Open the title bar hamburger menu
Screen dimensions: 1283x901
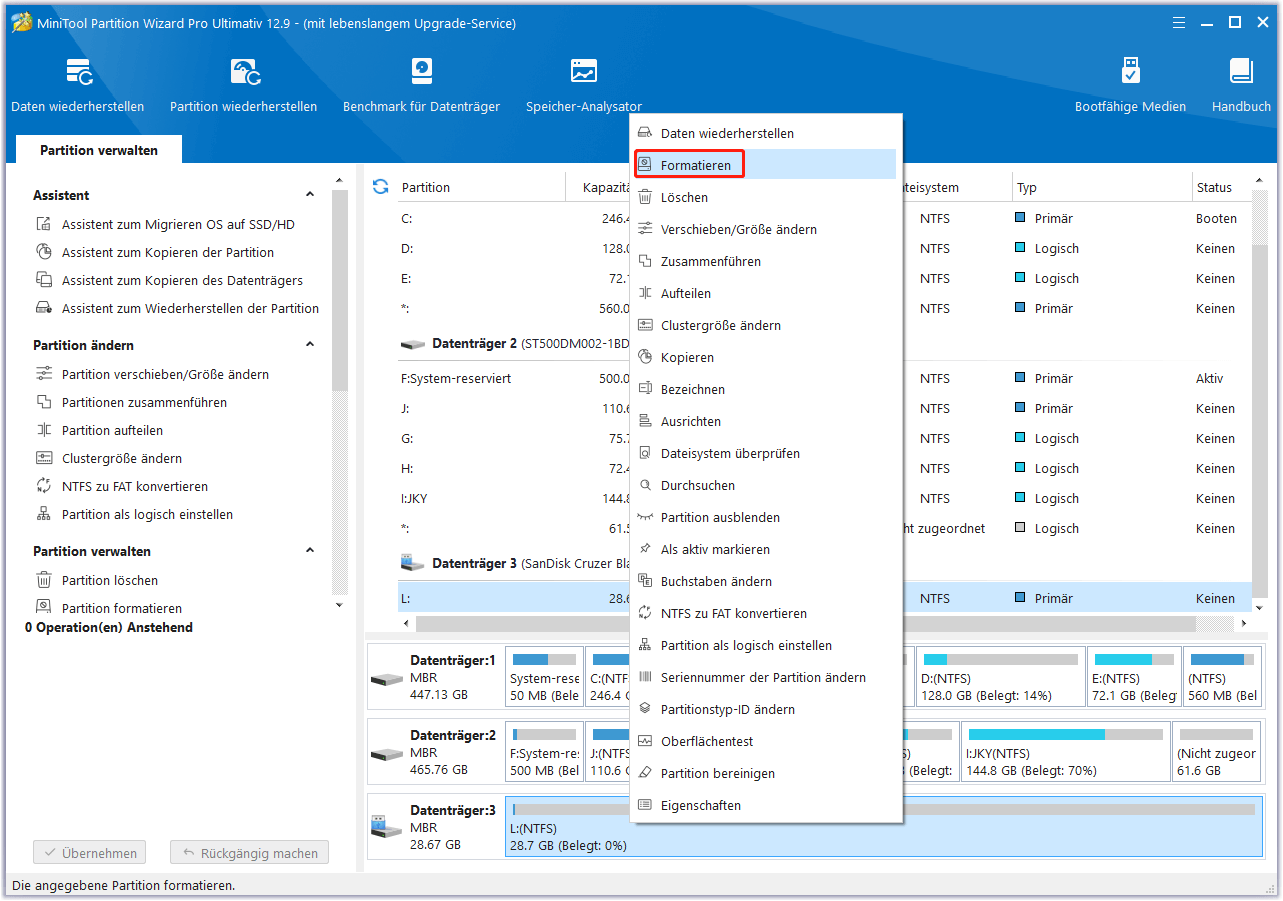point(1179,22)
